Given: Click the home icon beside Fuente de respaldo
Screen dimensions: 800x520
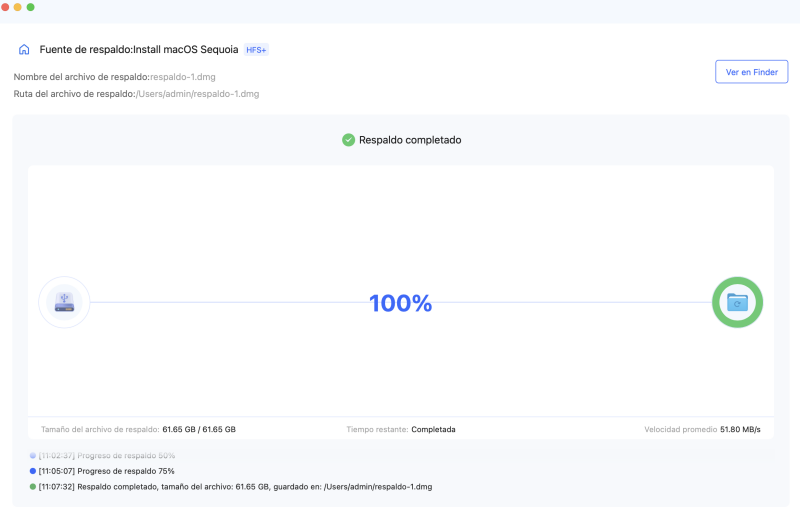Looking at the screenshot, I should tap(24, 49).
